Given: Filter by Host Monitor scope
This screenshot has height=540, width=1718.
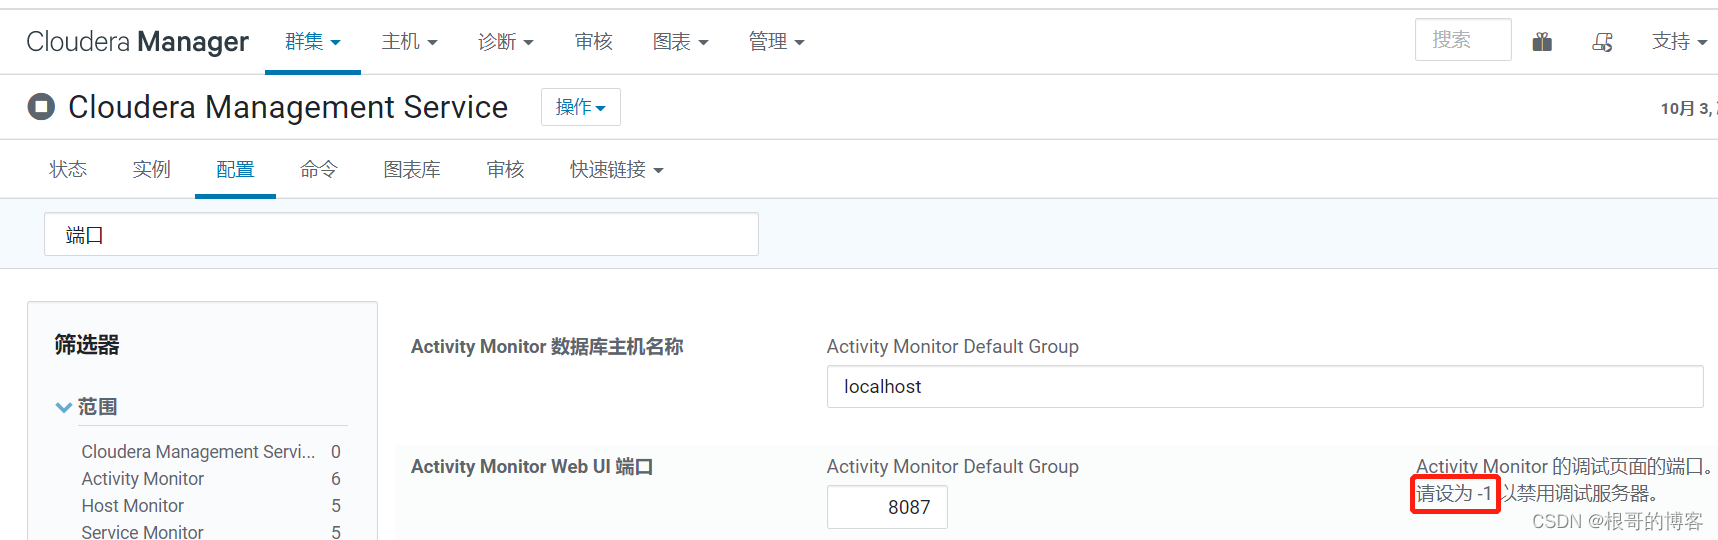Looking at the screenshot, I should [x=133, y=506].
